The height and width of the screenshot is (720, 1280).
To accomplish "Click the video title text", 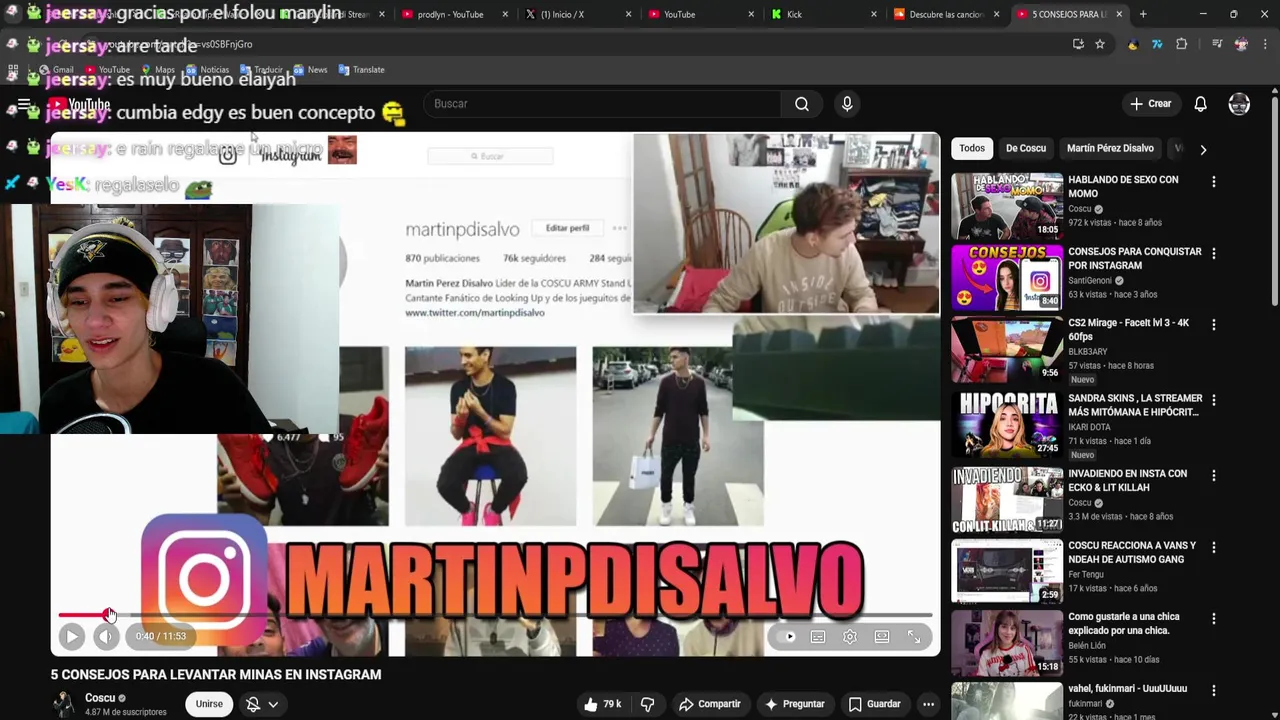I will point(216,675).
